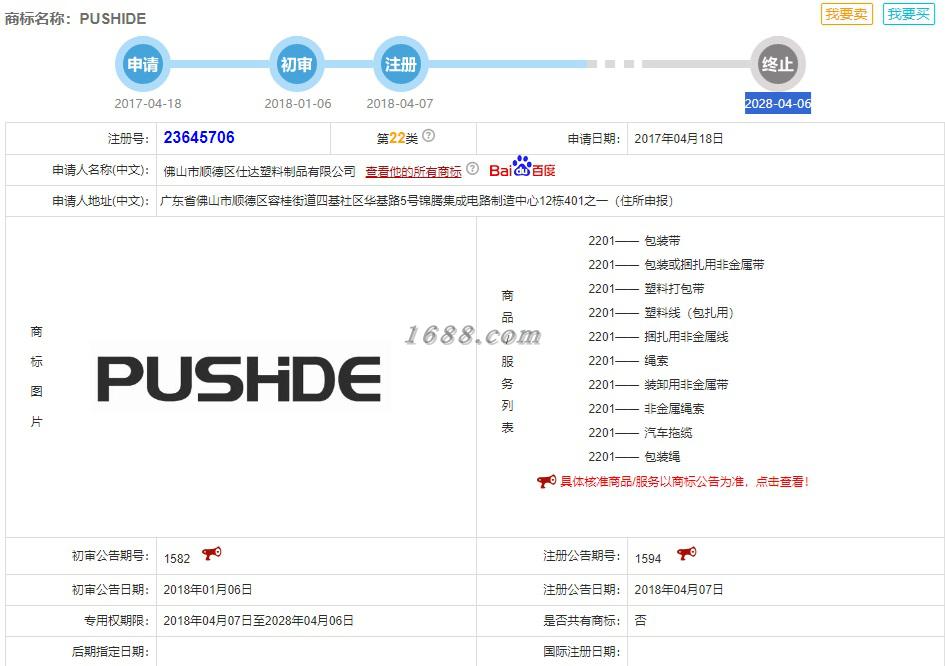Screen dimensions: 945x666
Task: Click 是否共有商标 value 否
Action: 640,621
